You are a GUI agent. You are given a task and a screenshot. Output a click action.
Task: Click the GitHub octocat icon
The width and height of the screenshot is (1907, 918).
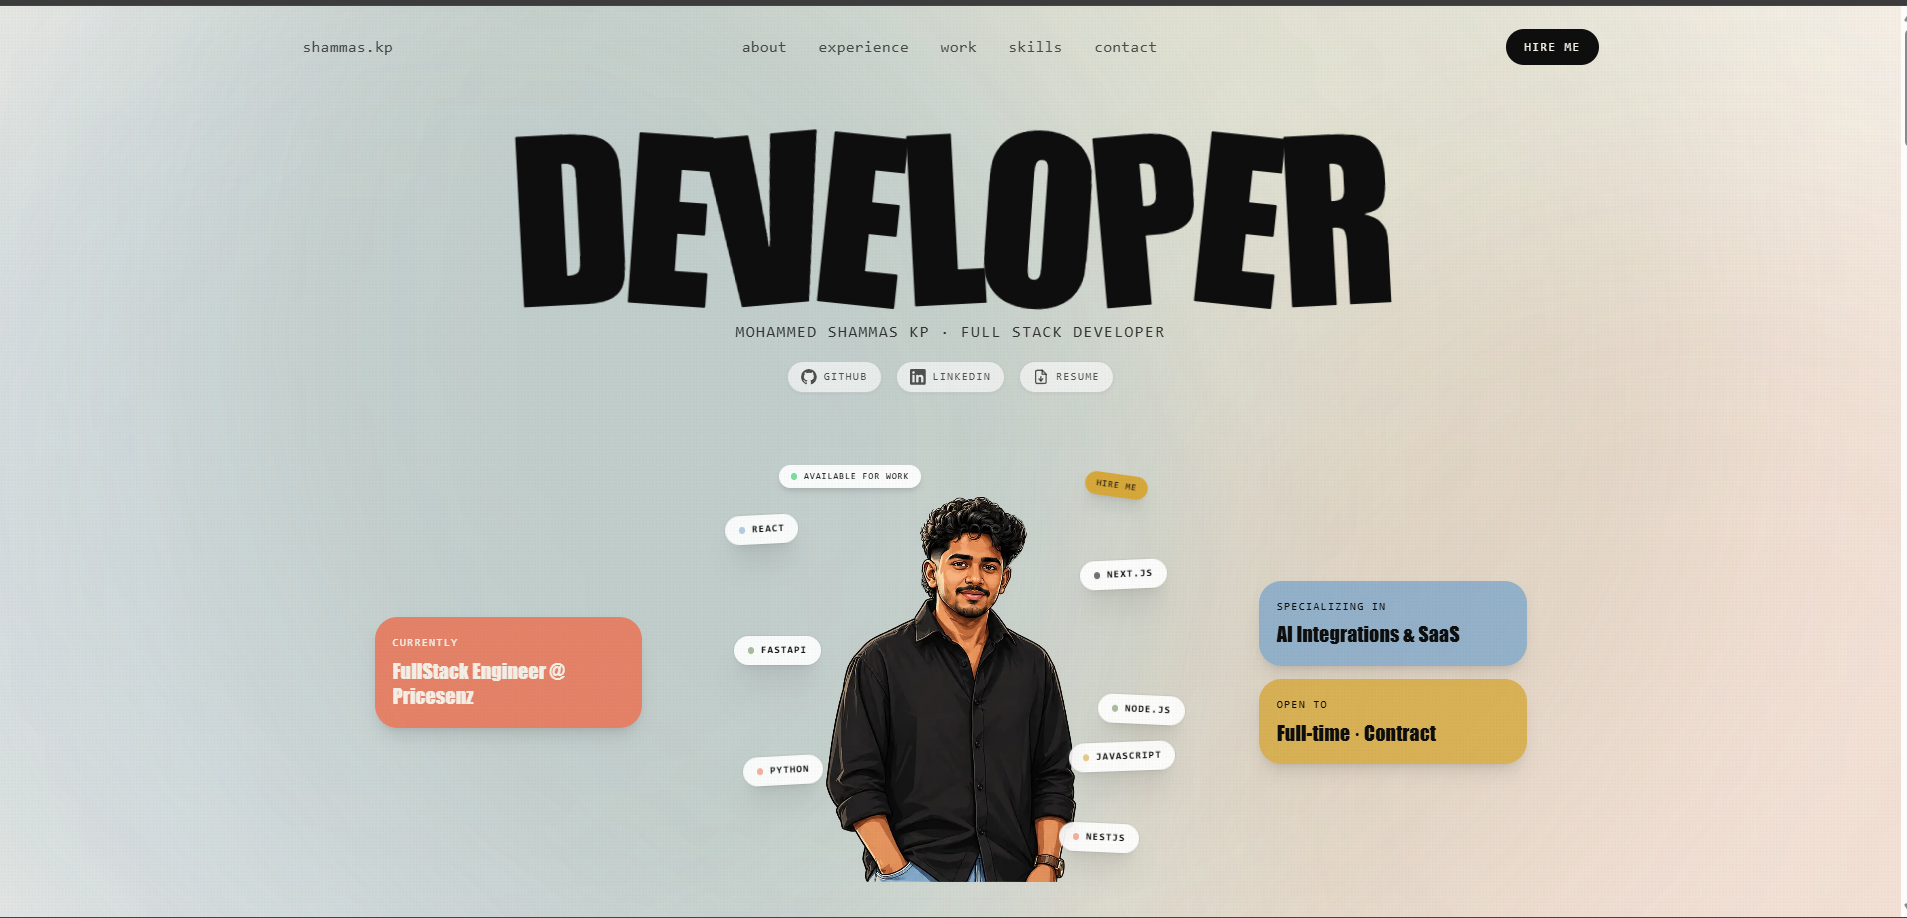[x=808, y=377]
